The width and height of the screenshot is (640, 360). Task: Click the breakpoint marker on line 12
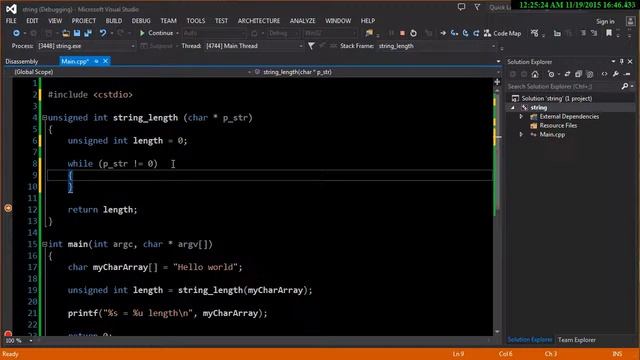(8, 208)
